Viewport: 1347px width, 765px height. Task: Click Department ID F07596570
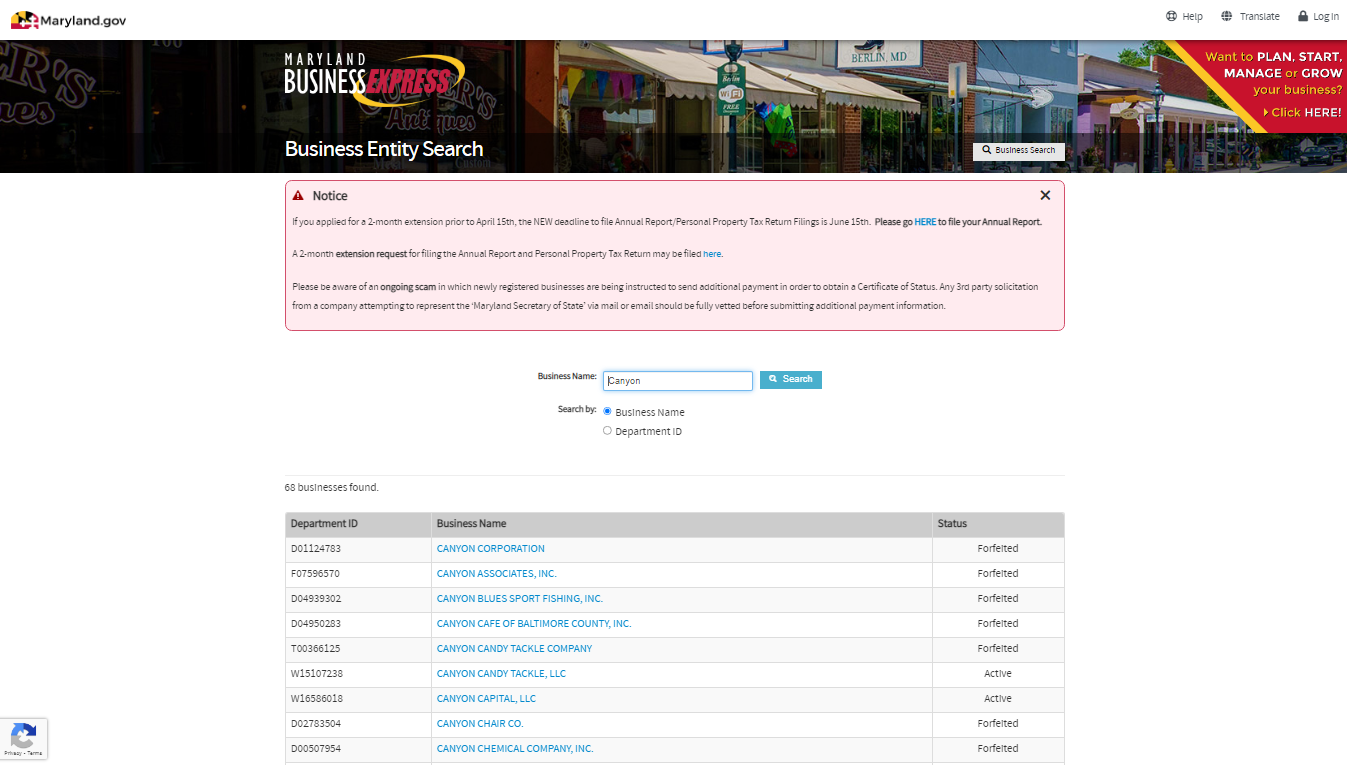(315, 574)
